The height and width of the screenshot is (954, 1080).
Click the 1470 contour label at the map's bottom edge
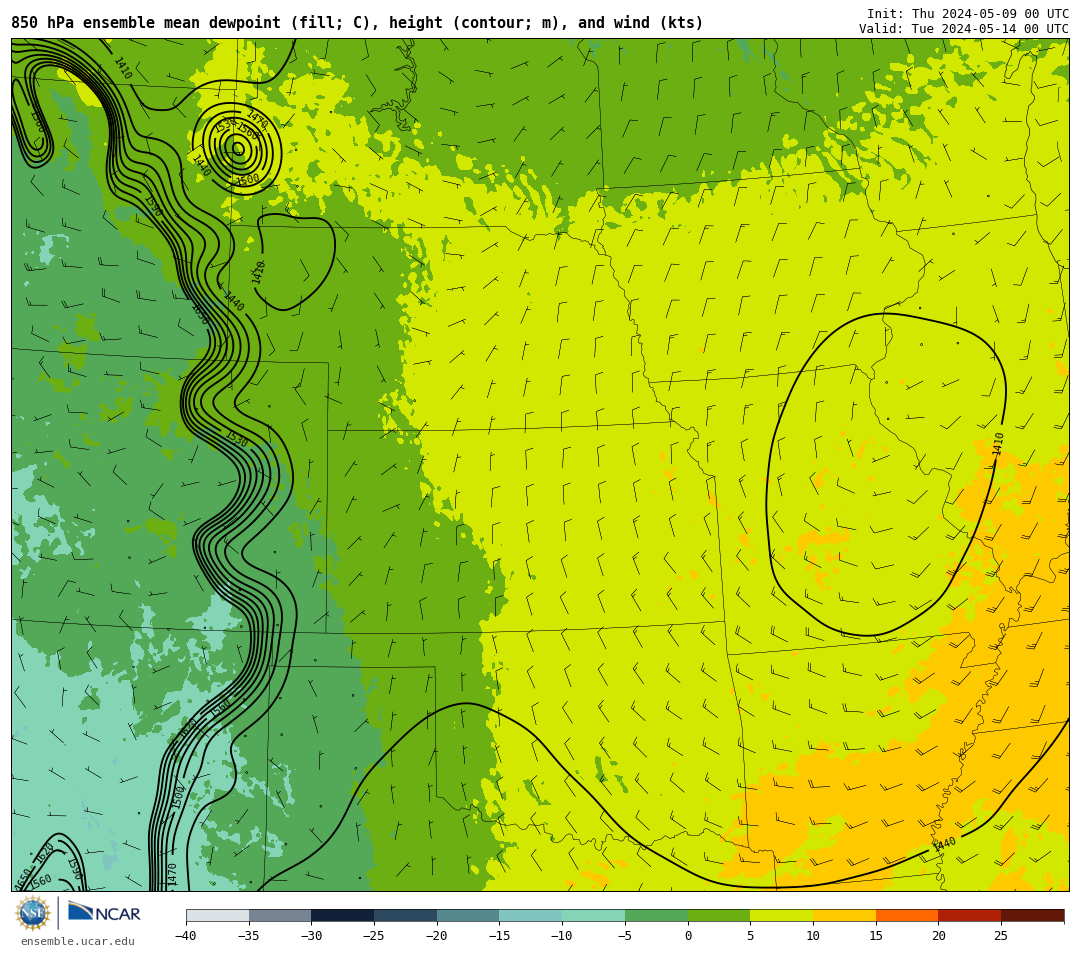(172, 874)
